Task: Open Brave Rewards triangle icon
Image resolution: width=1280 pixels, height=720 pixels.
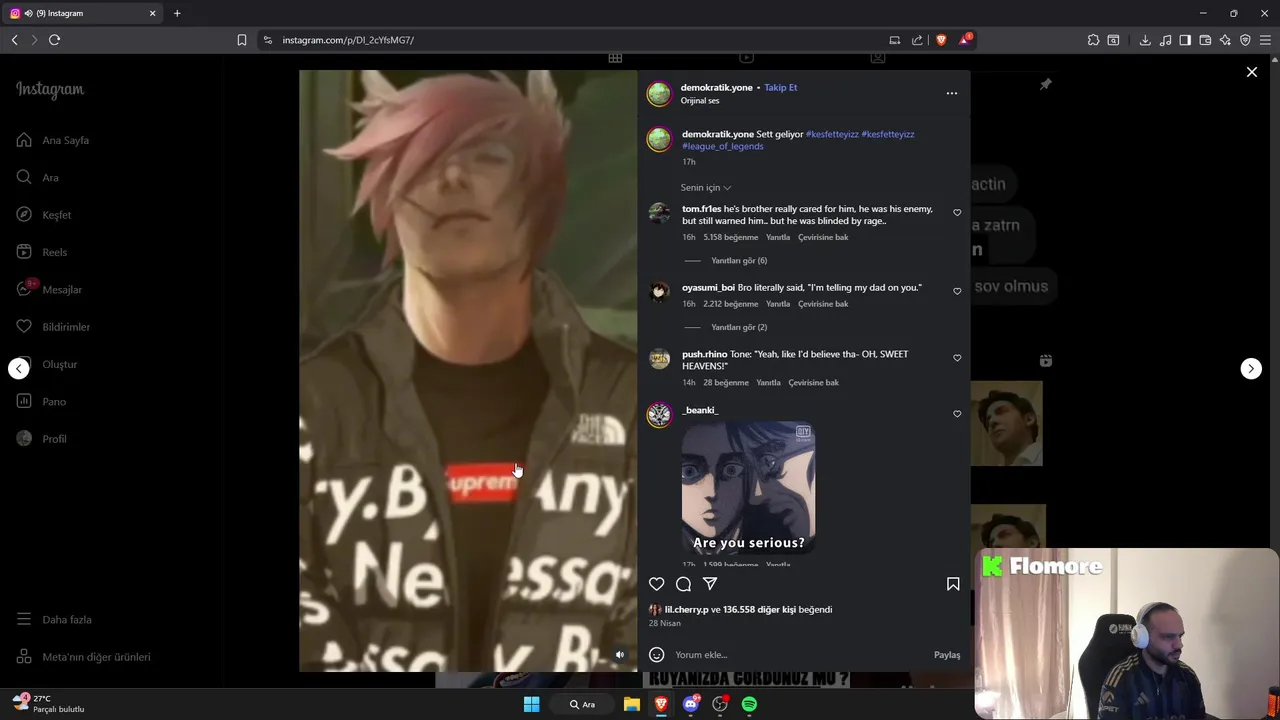Action: click(x=964, y=40)
